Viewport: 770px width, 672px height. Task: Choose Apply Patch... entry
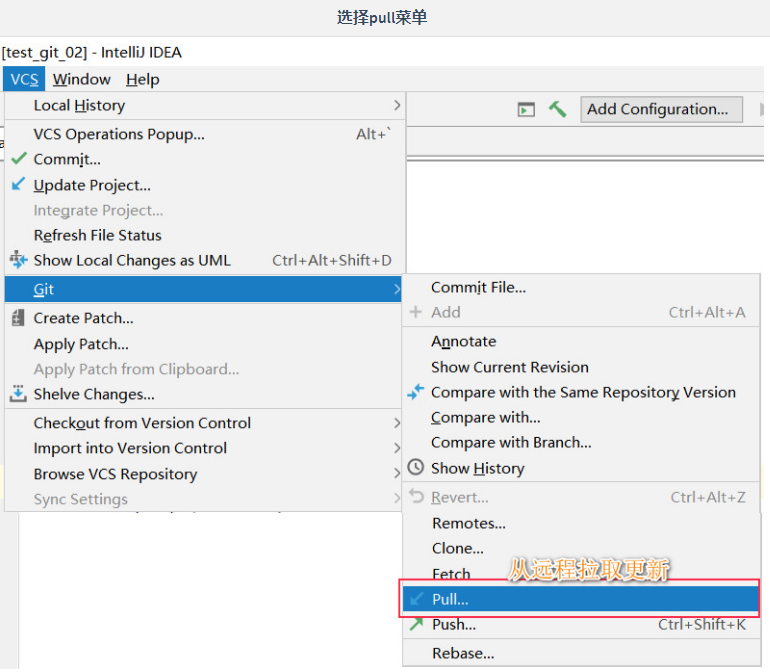[x=203, y=343]
